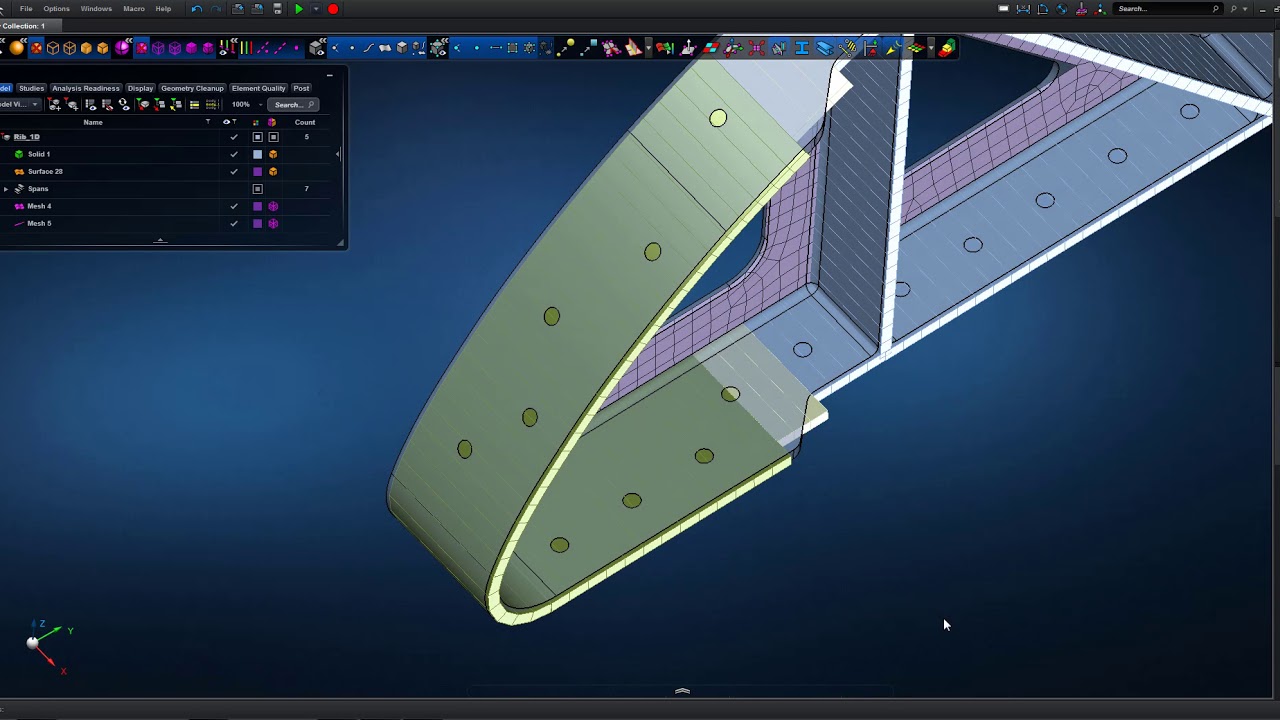Image resolution: width=1280 pixels, height=720 pixels.
Task: Click the purple color swatch for Surface 28
Action: [257, 171]
